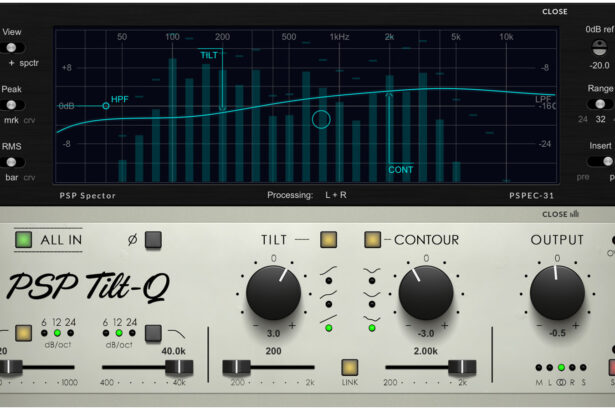Click the contour gain value -3.0
Image resolution: width=615 pixels, height=410 pixels.
coord(426,333)
